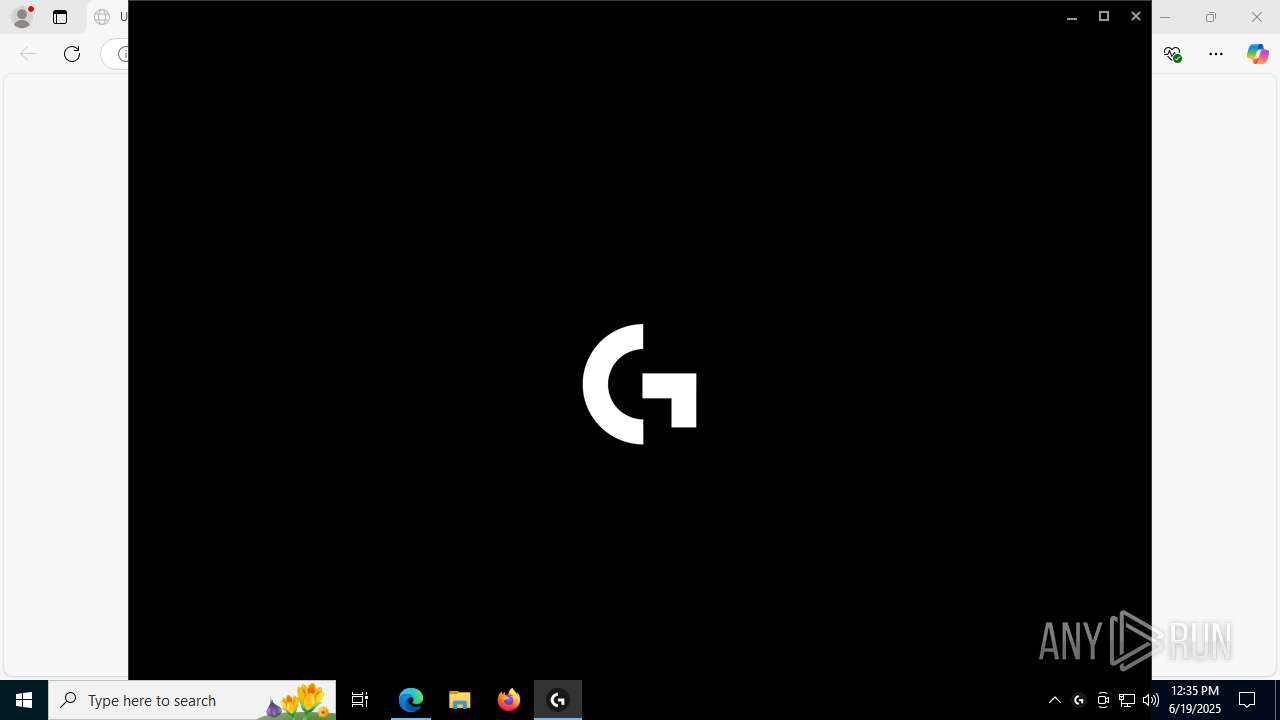This screenshot has width=1280, height=720.
Task: Click the taskbar search box
Action: [192, 700]
